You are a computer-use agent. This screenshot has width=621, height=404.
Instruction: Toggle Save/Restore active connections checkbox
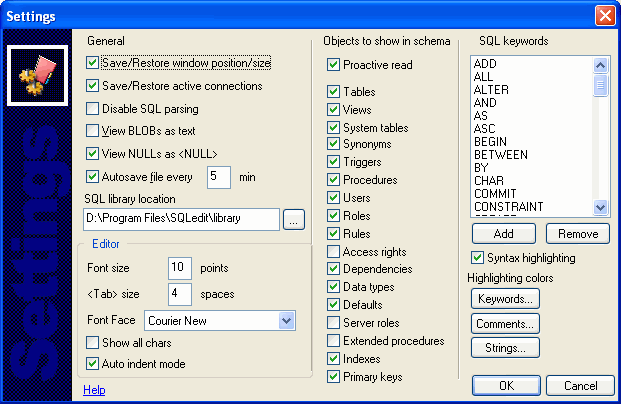pos(93,86)
